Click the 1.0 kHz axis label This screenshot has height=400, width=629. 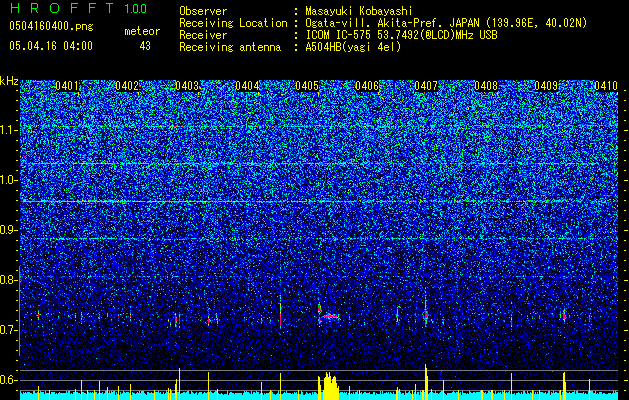8,180
